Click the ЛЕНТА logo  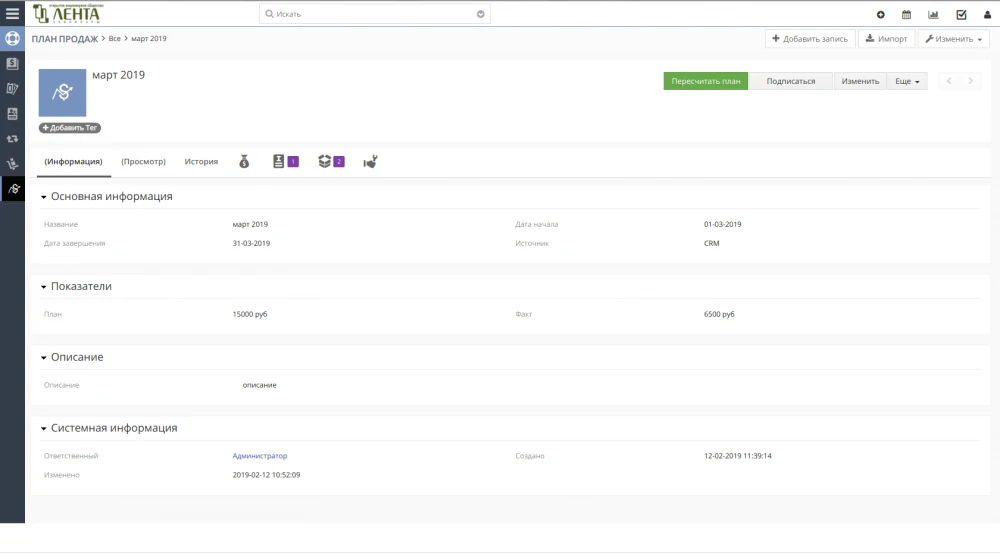[68, 13]
